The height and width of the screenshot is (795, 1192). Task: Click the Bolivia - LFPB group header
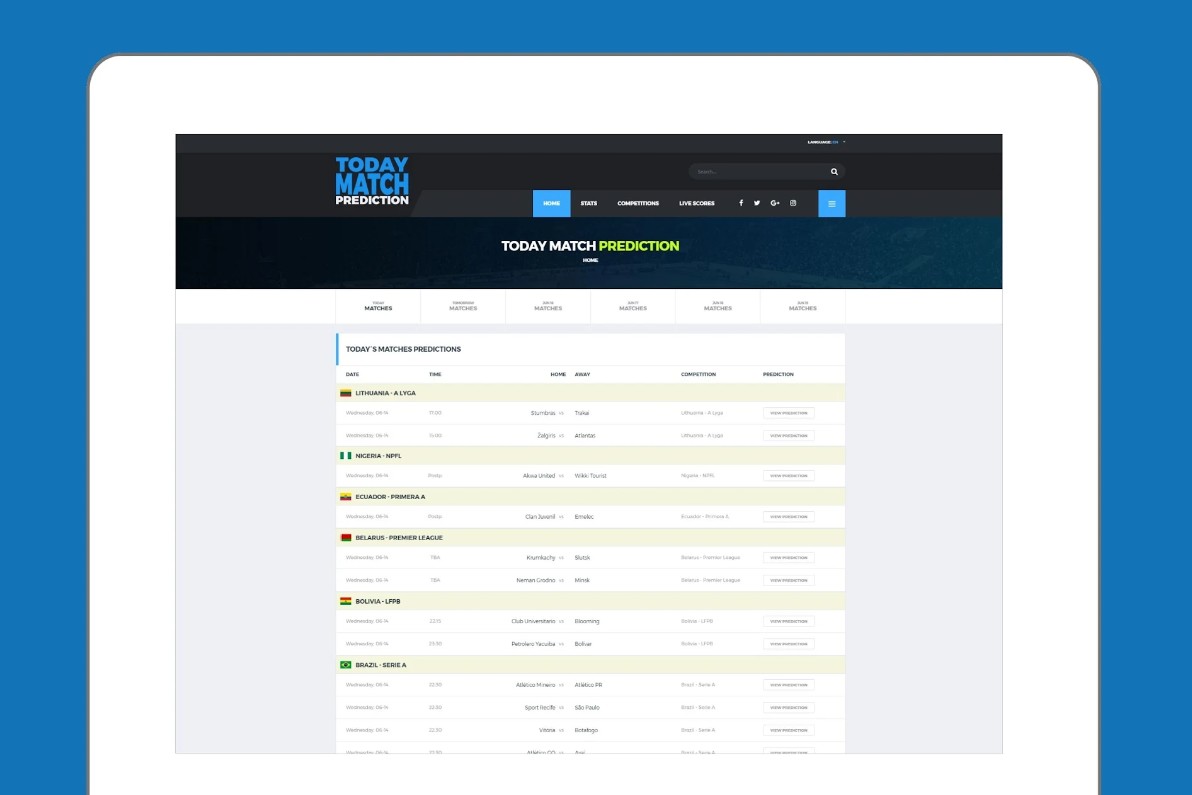591,601
